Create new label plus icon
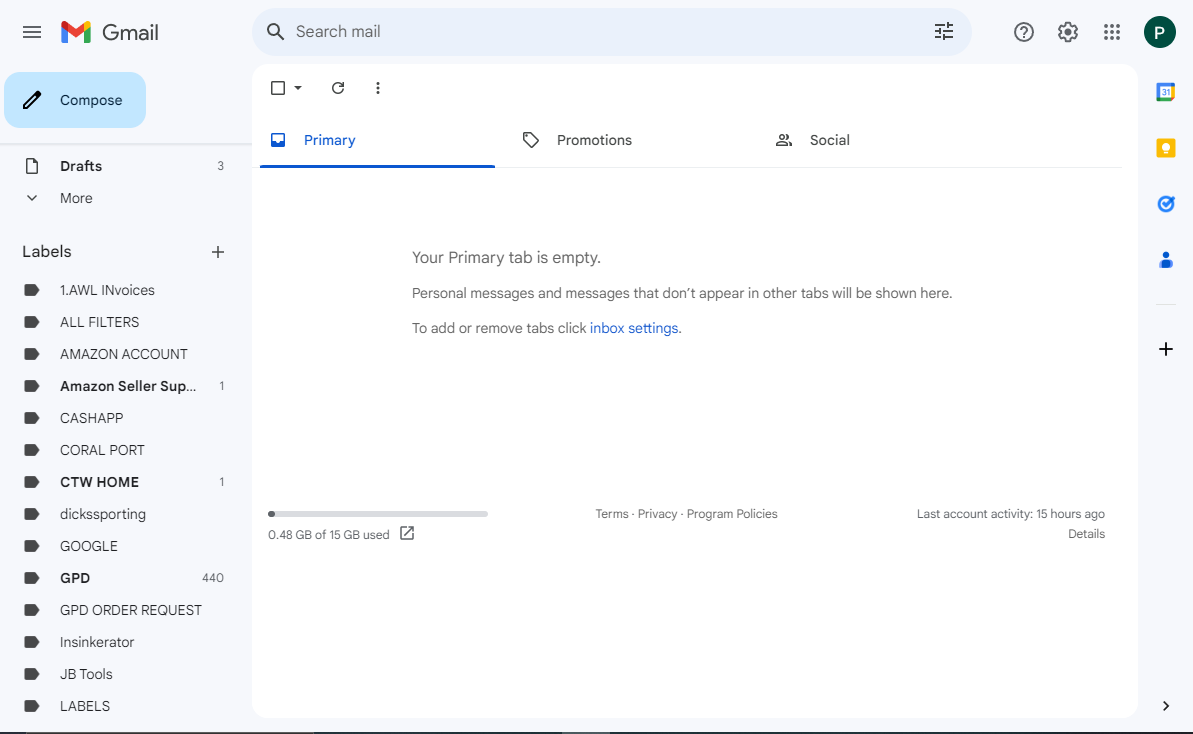The width and height of the screenshot is (1193, 734). [x=218, y=252]
